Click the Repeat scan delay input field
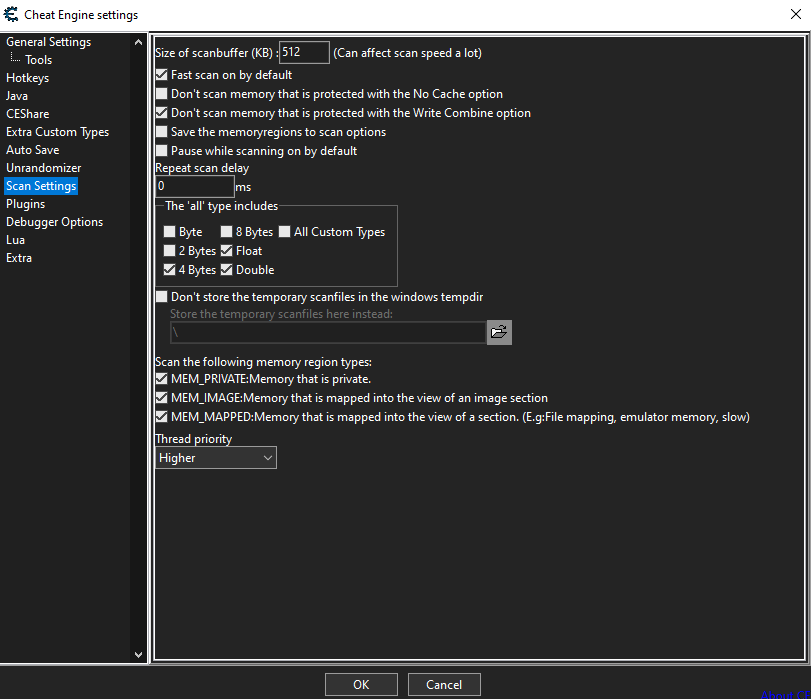811x699 pixels. [195, 186]
